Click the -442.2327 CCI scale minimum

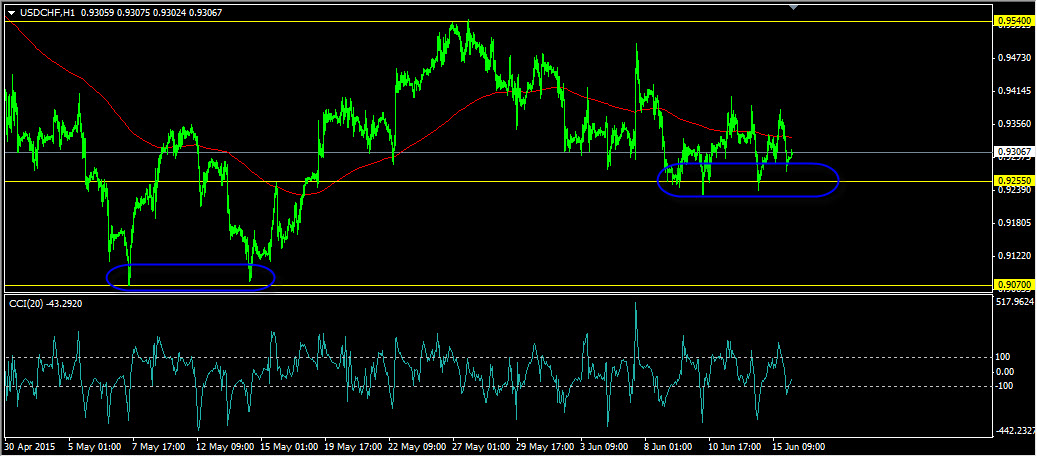pyautogui.click(x=1015, y=431)
